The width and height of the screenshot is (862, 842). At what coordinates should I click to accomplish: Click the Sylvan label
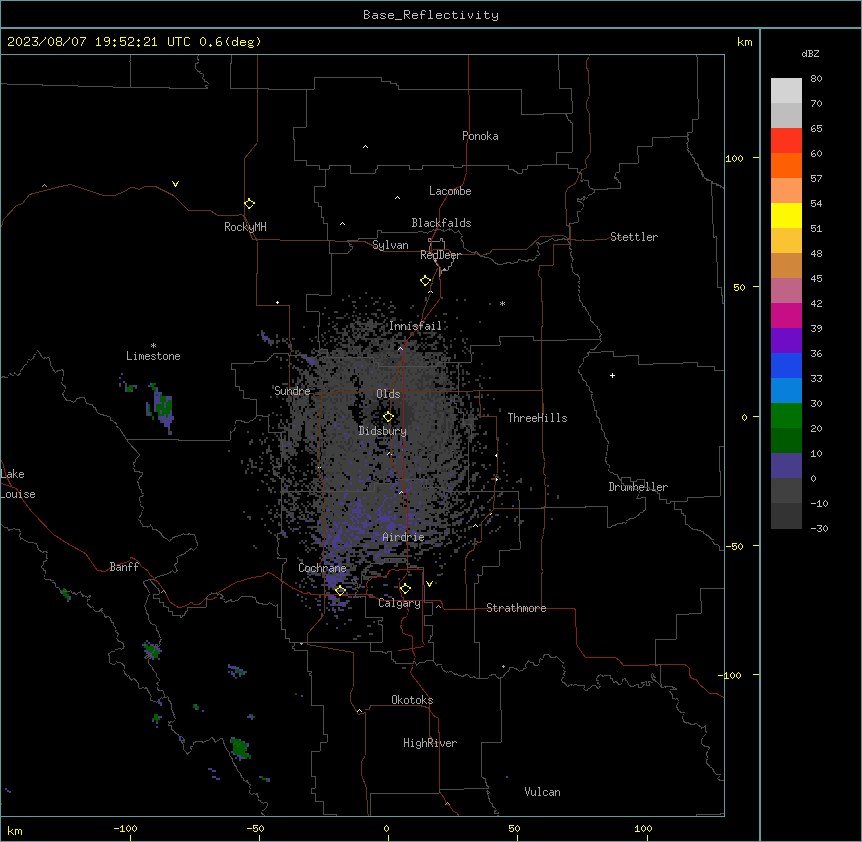(x=390, y=245)
